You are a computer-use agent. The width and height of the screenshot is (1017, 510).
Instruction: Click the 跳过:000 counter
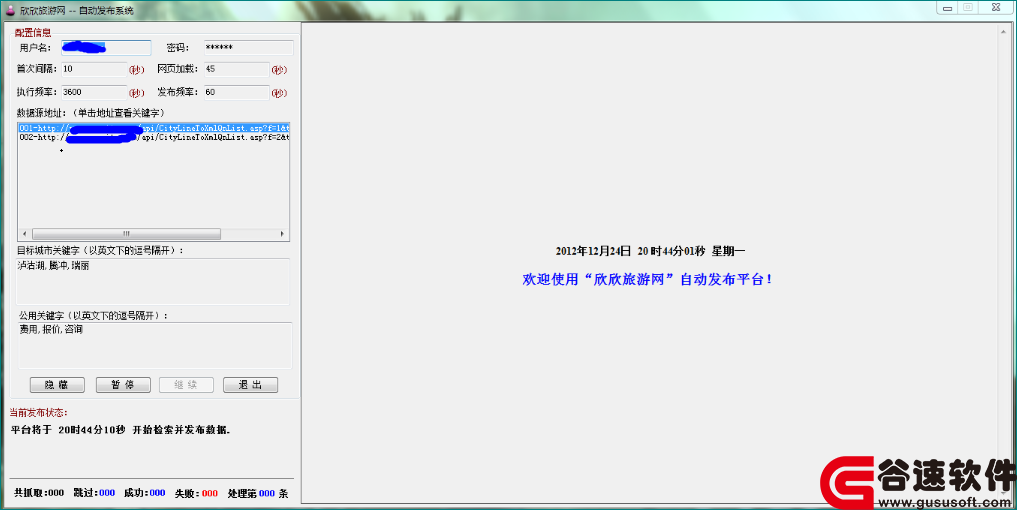pos(94,493)
